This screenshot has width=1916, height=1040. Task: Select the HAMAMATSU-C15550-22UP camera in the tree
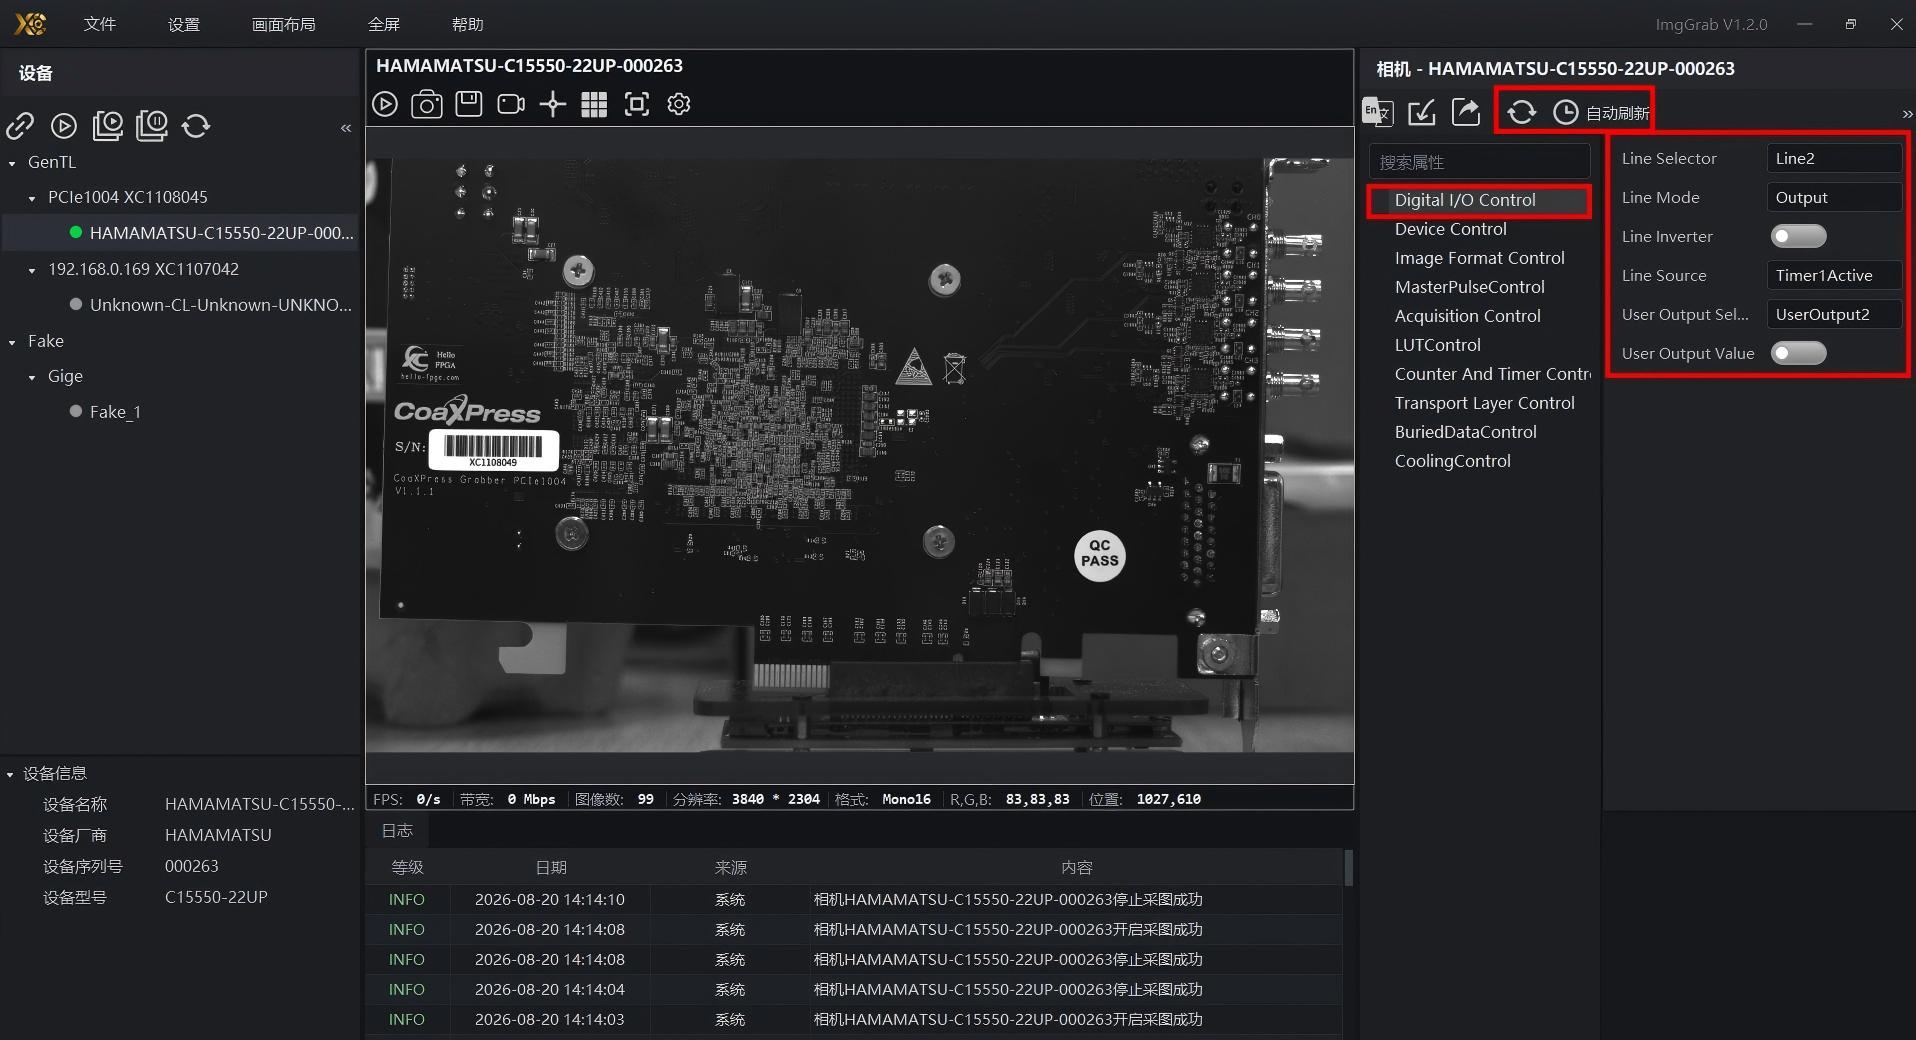[x=180, y=233]
